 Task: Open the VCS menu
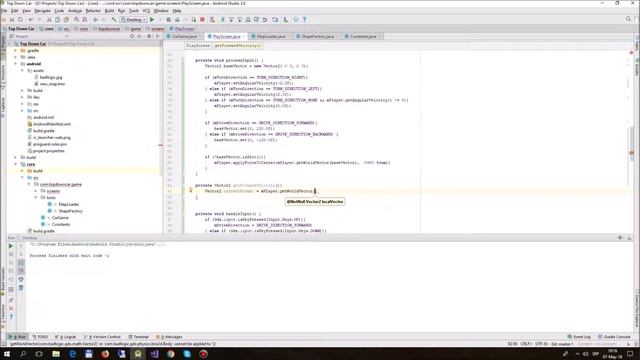pos(146,11)
